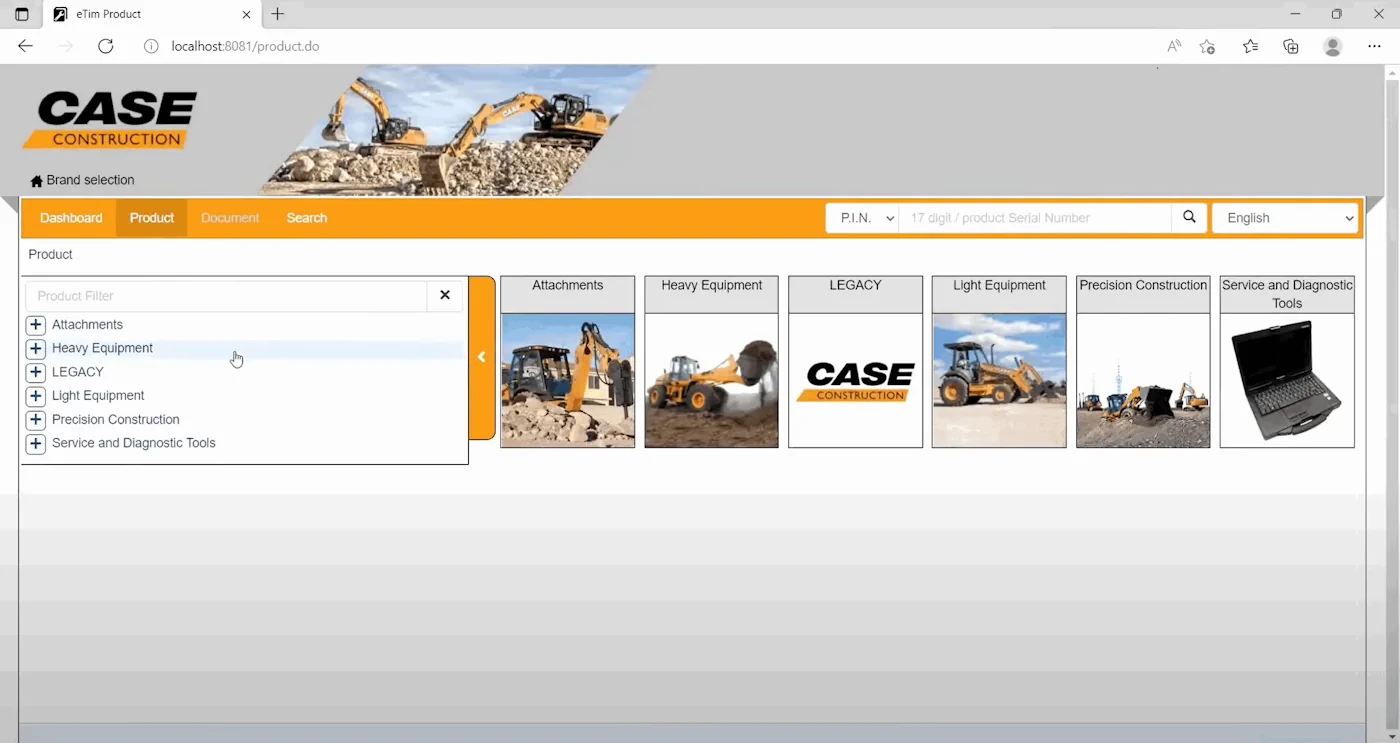The width and height of the screenshot is (1400, 743).
Task: Open browser collections icon
Action: click(x=1291, y=46)
